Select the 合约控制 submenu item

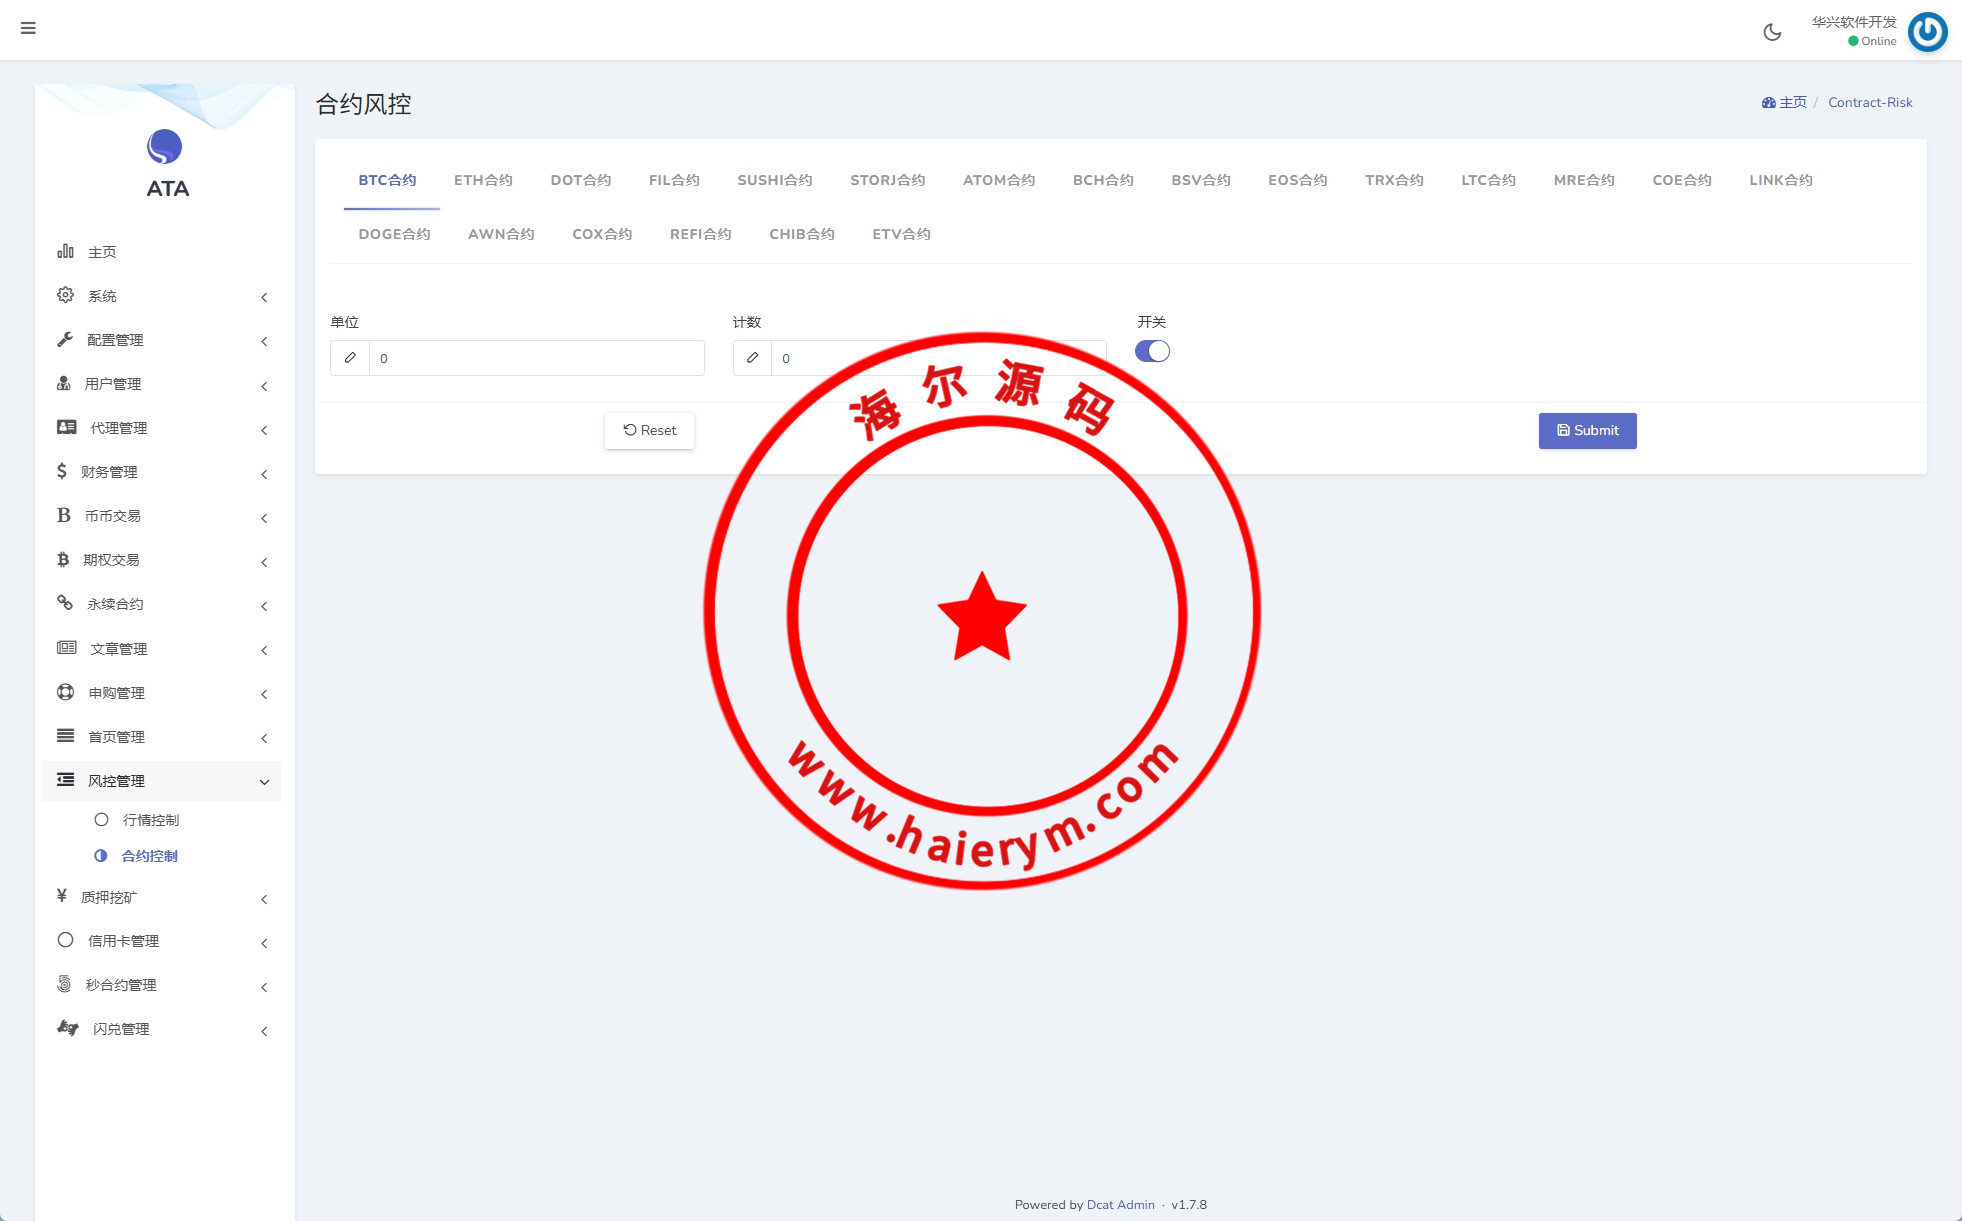pyautogui.click(x=149, y=856)
